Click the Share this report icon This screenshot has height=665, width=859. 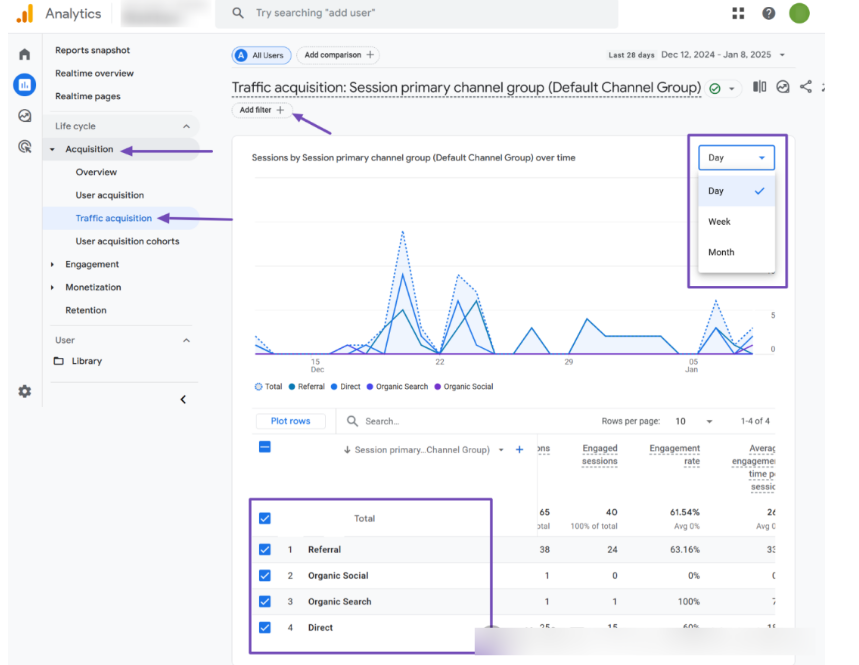pyautogui.click(x=806, y=87)
